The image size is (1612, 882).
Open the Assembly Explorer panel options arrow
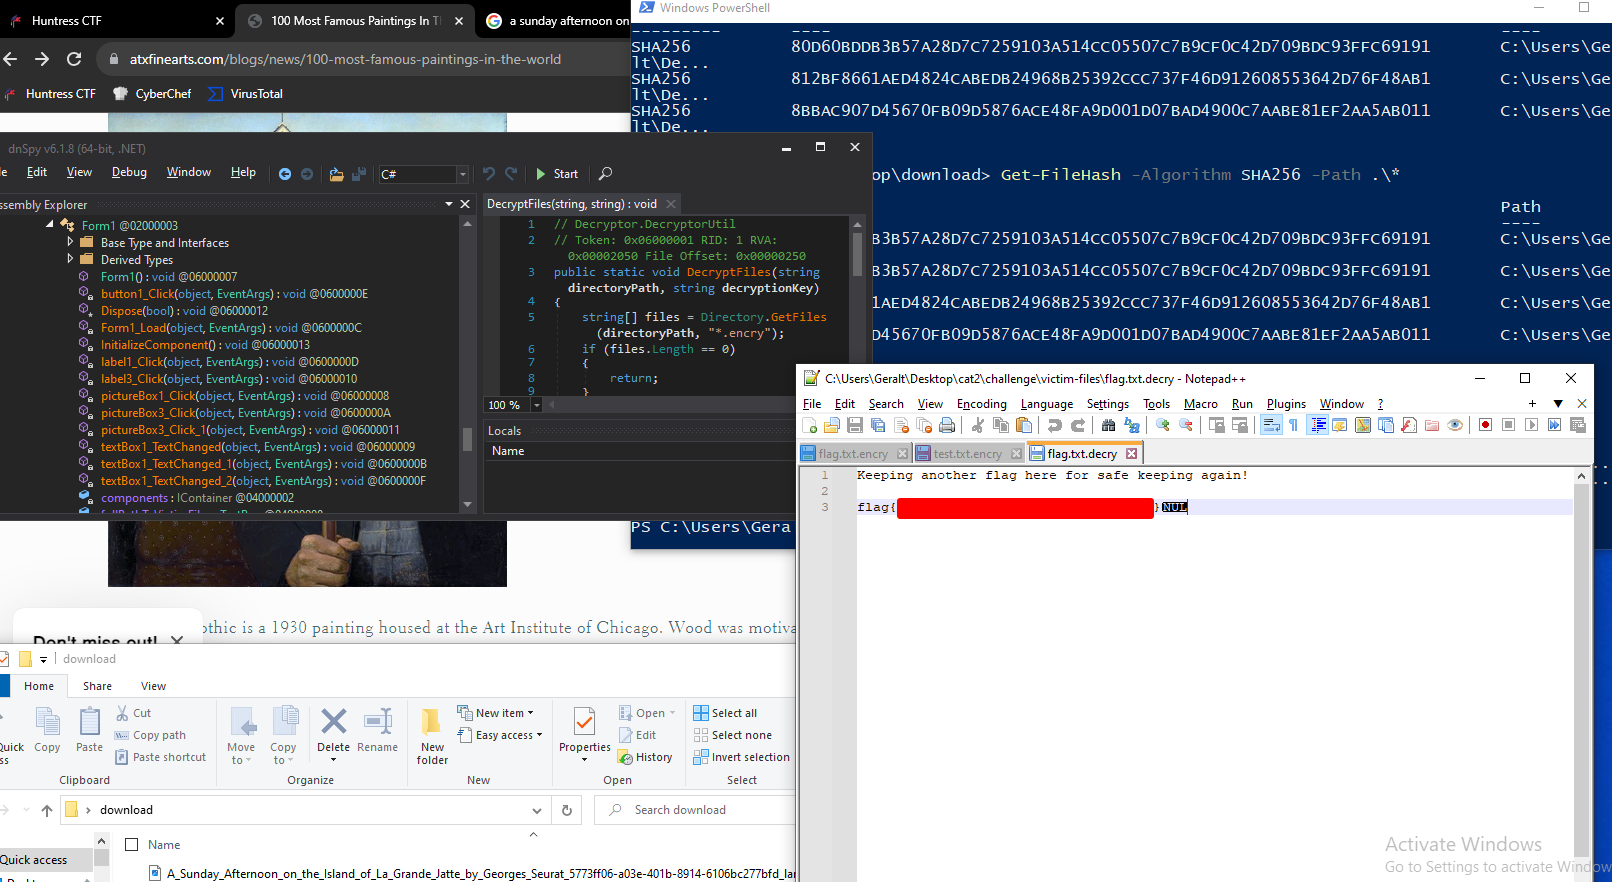pos(449,204)
